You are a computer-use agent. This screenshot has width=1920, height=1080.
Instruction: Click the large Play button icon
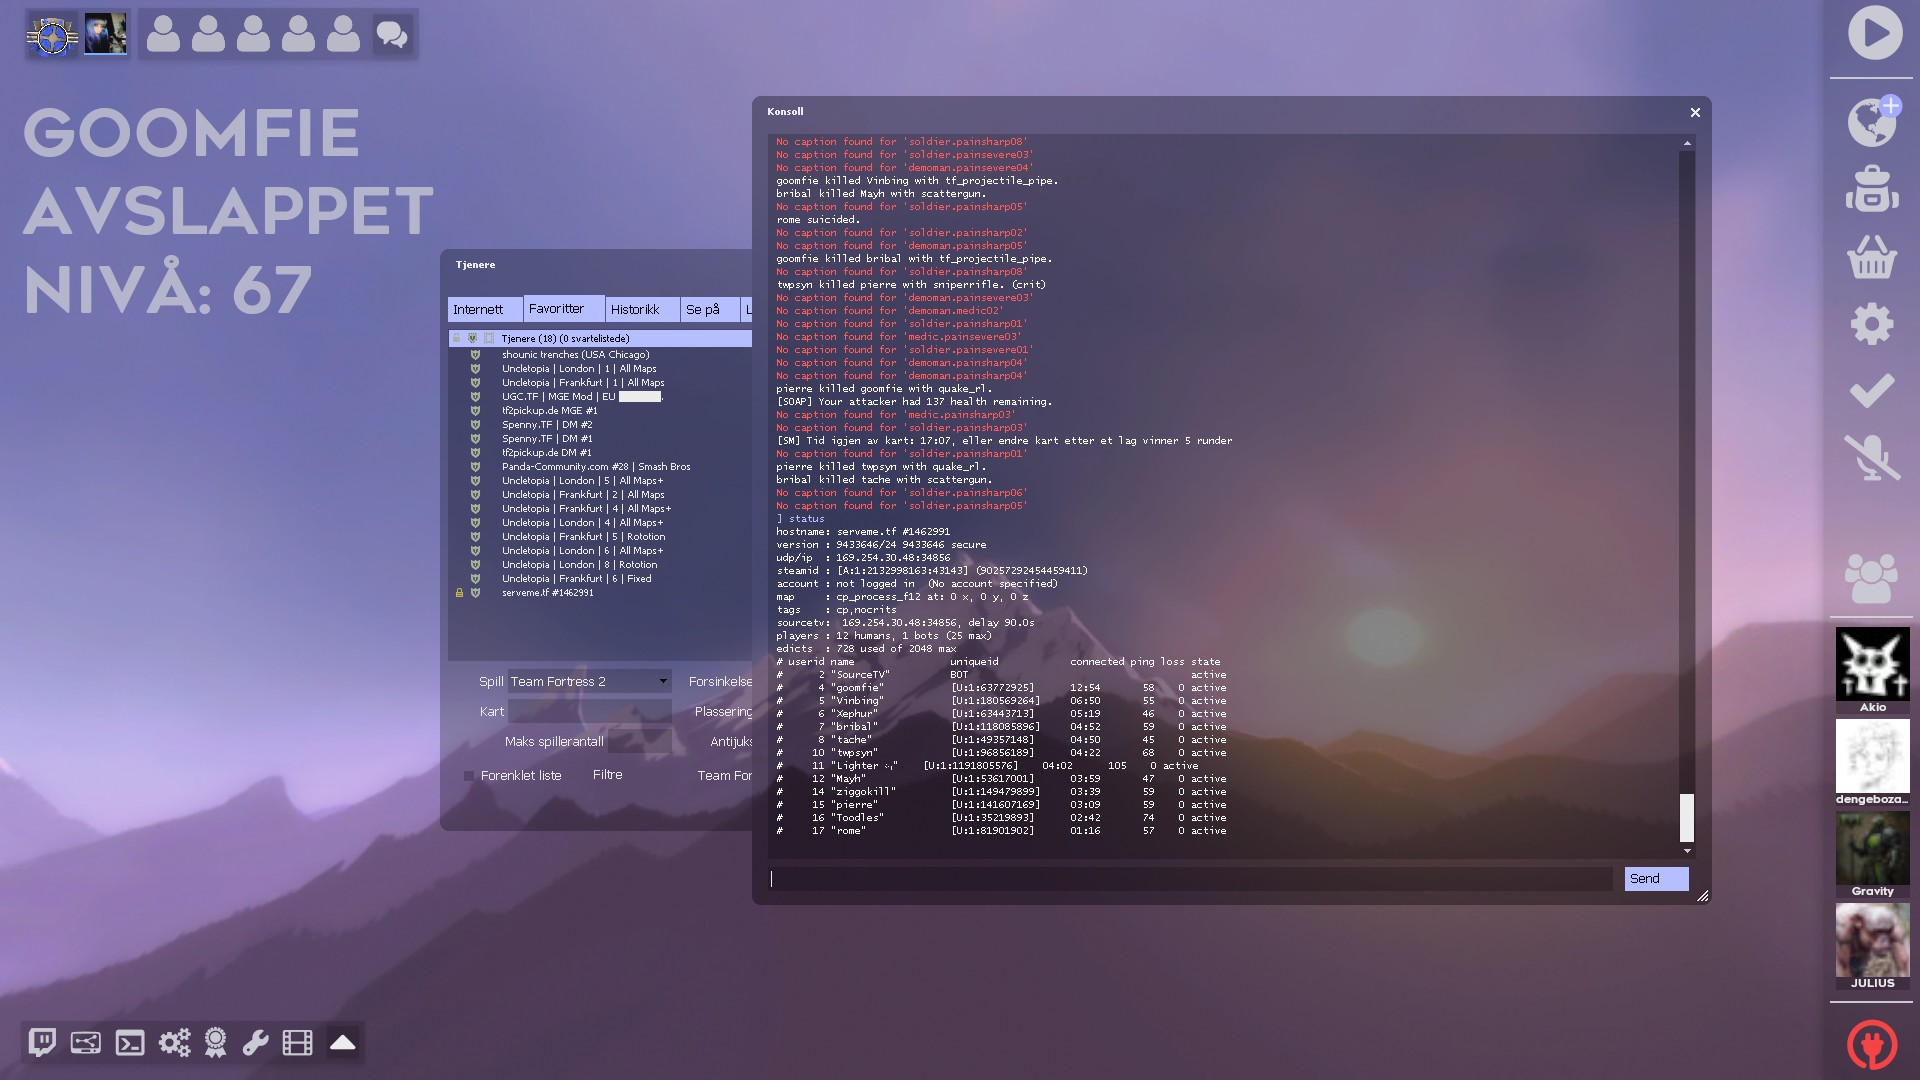coord(1874,33)
